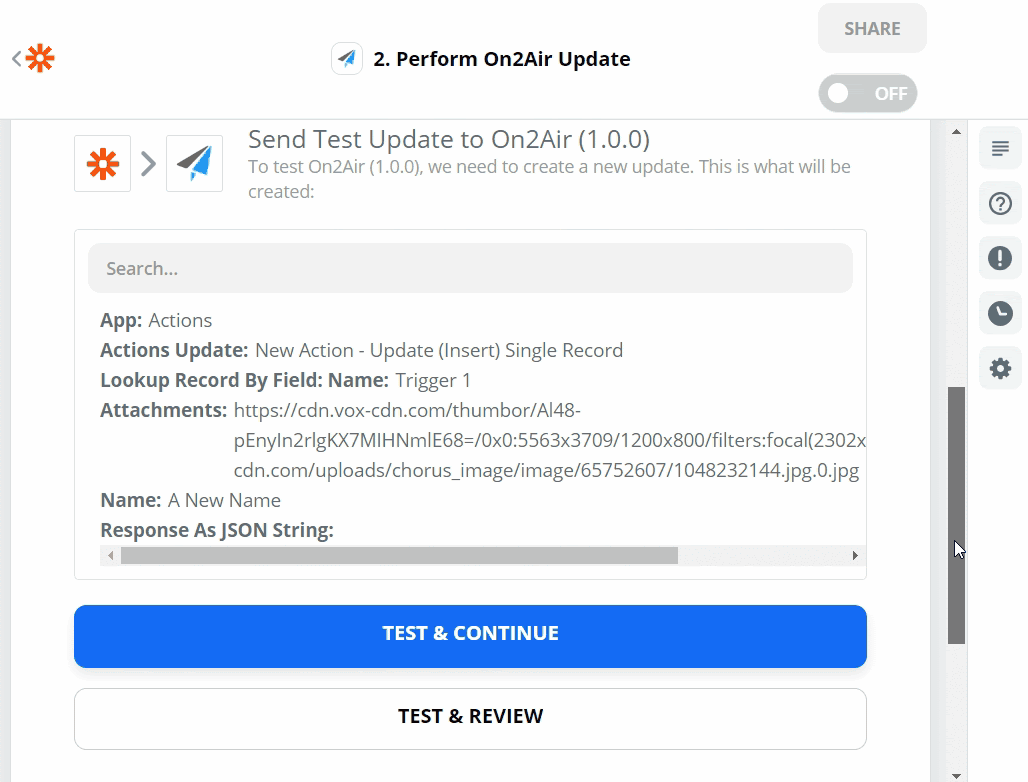Click the vertical scrollbar up arrow
This screenshot has height=782, width=1028.
click(x=957, y=132)
